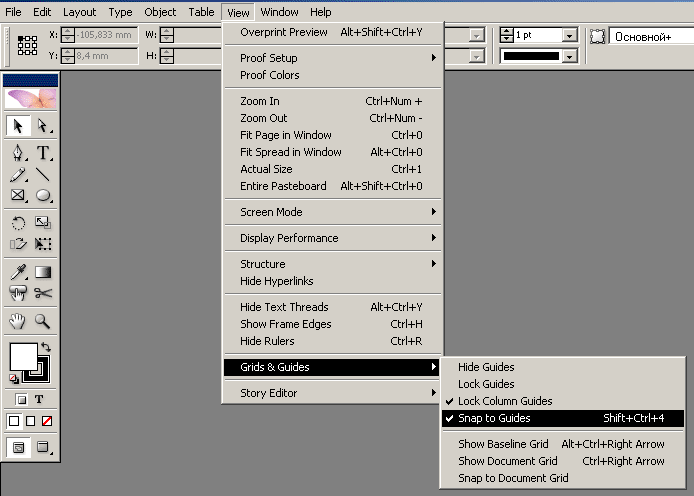The width and height of the screenshot is (694, 496).
Task: Select the Scissors tool
Action: click(x=42, y=293)
